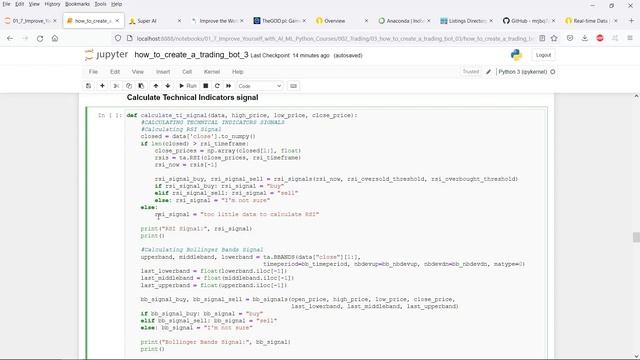
Task: Go to browser home page icon
Action: [55, 38]
